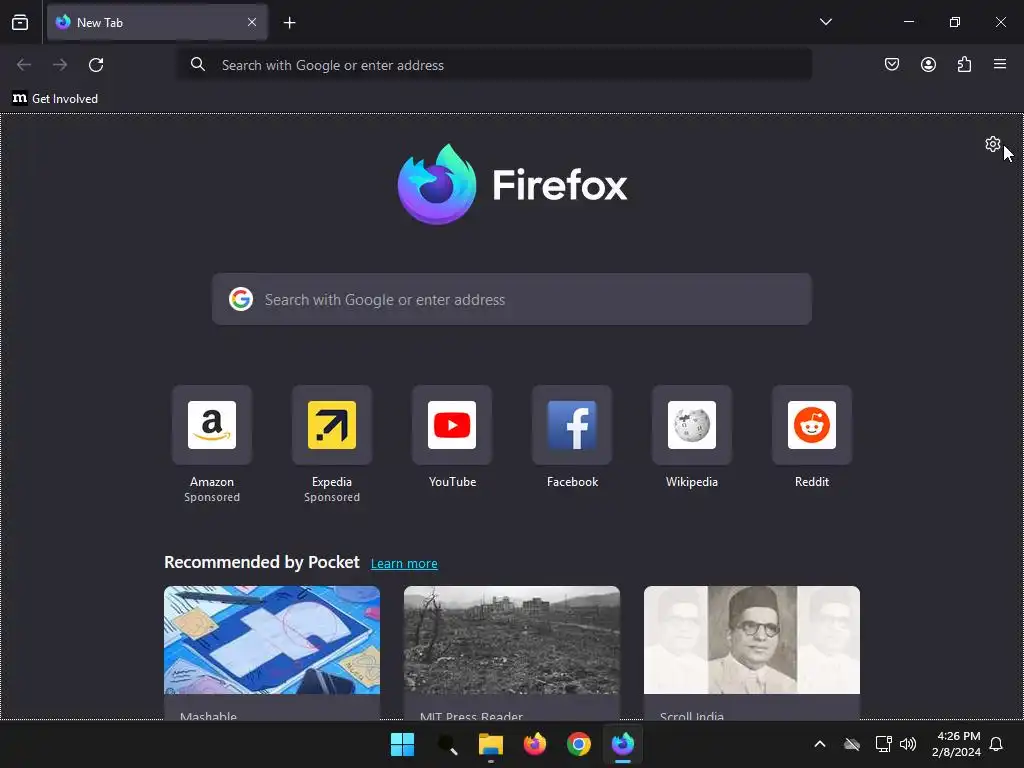
Task: Open File Explorer from taskbar
Action: (490, 744)
